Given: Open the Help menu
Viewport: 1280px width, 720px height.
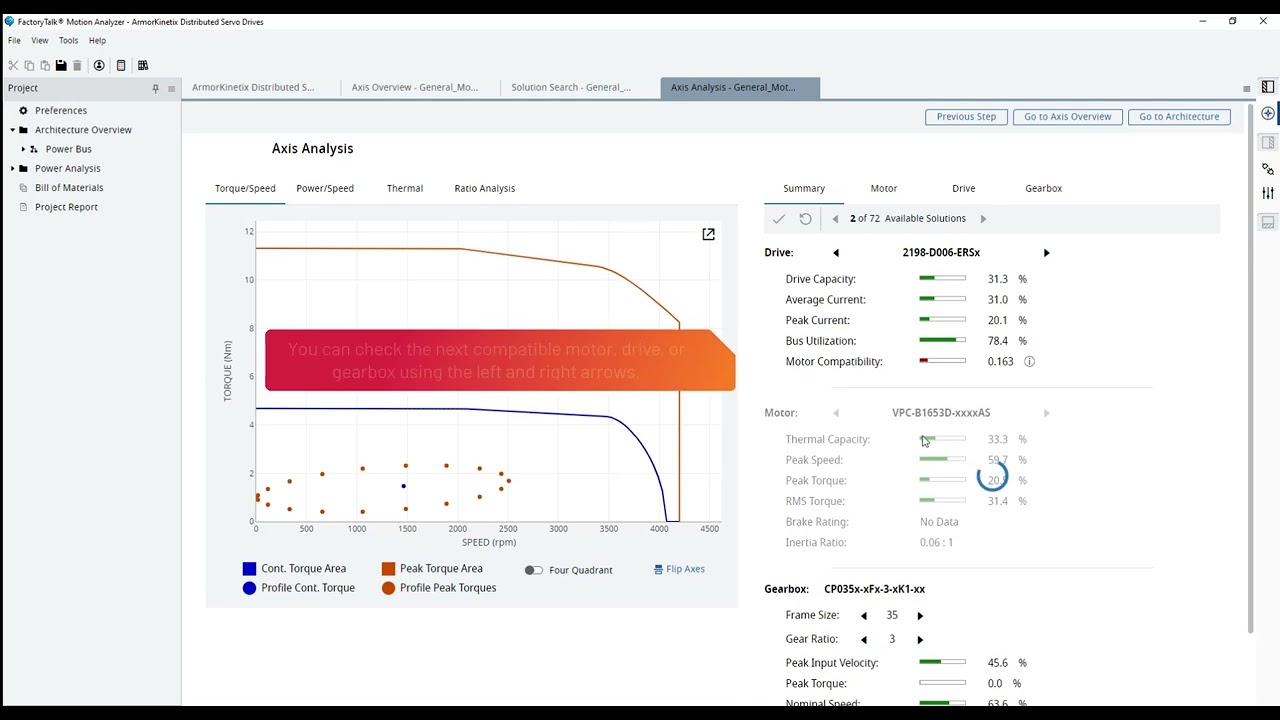Looking at the screenshot, I should click(x=97, y=41).
